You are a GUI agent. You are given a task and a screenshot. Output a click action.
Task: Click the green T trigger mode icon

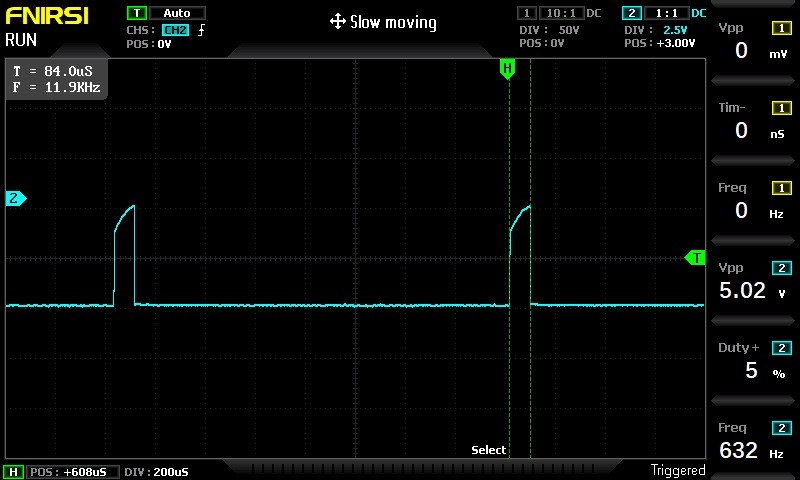[x=137, y=13]
